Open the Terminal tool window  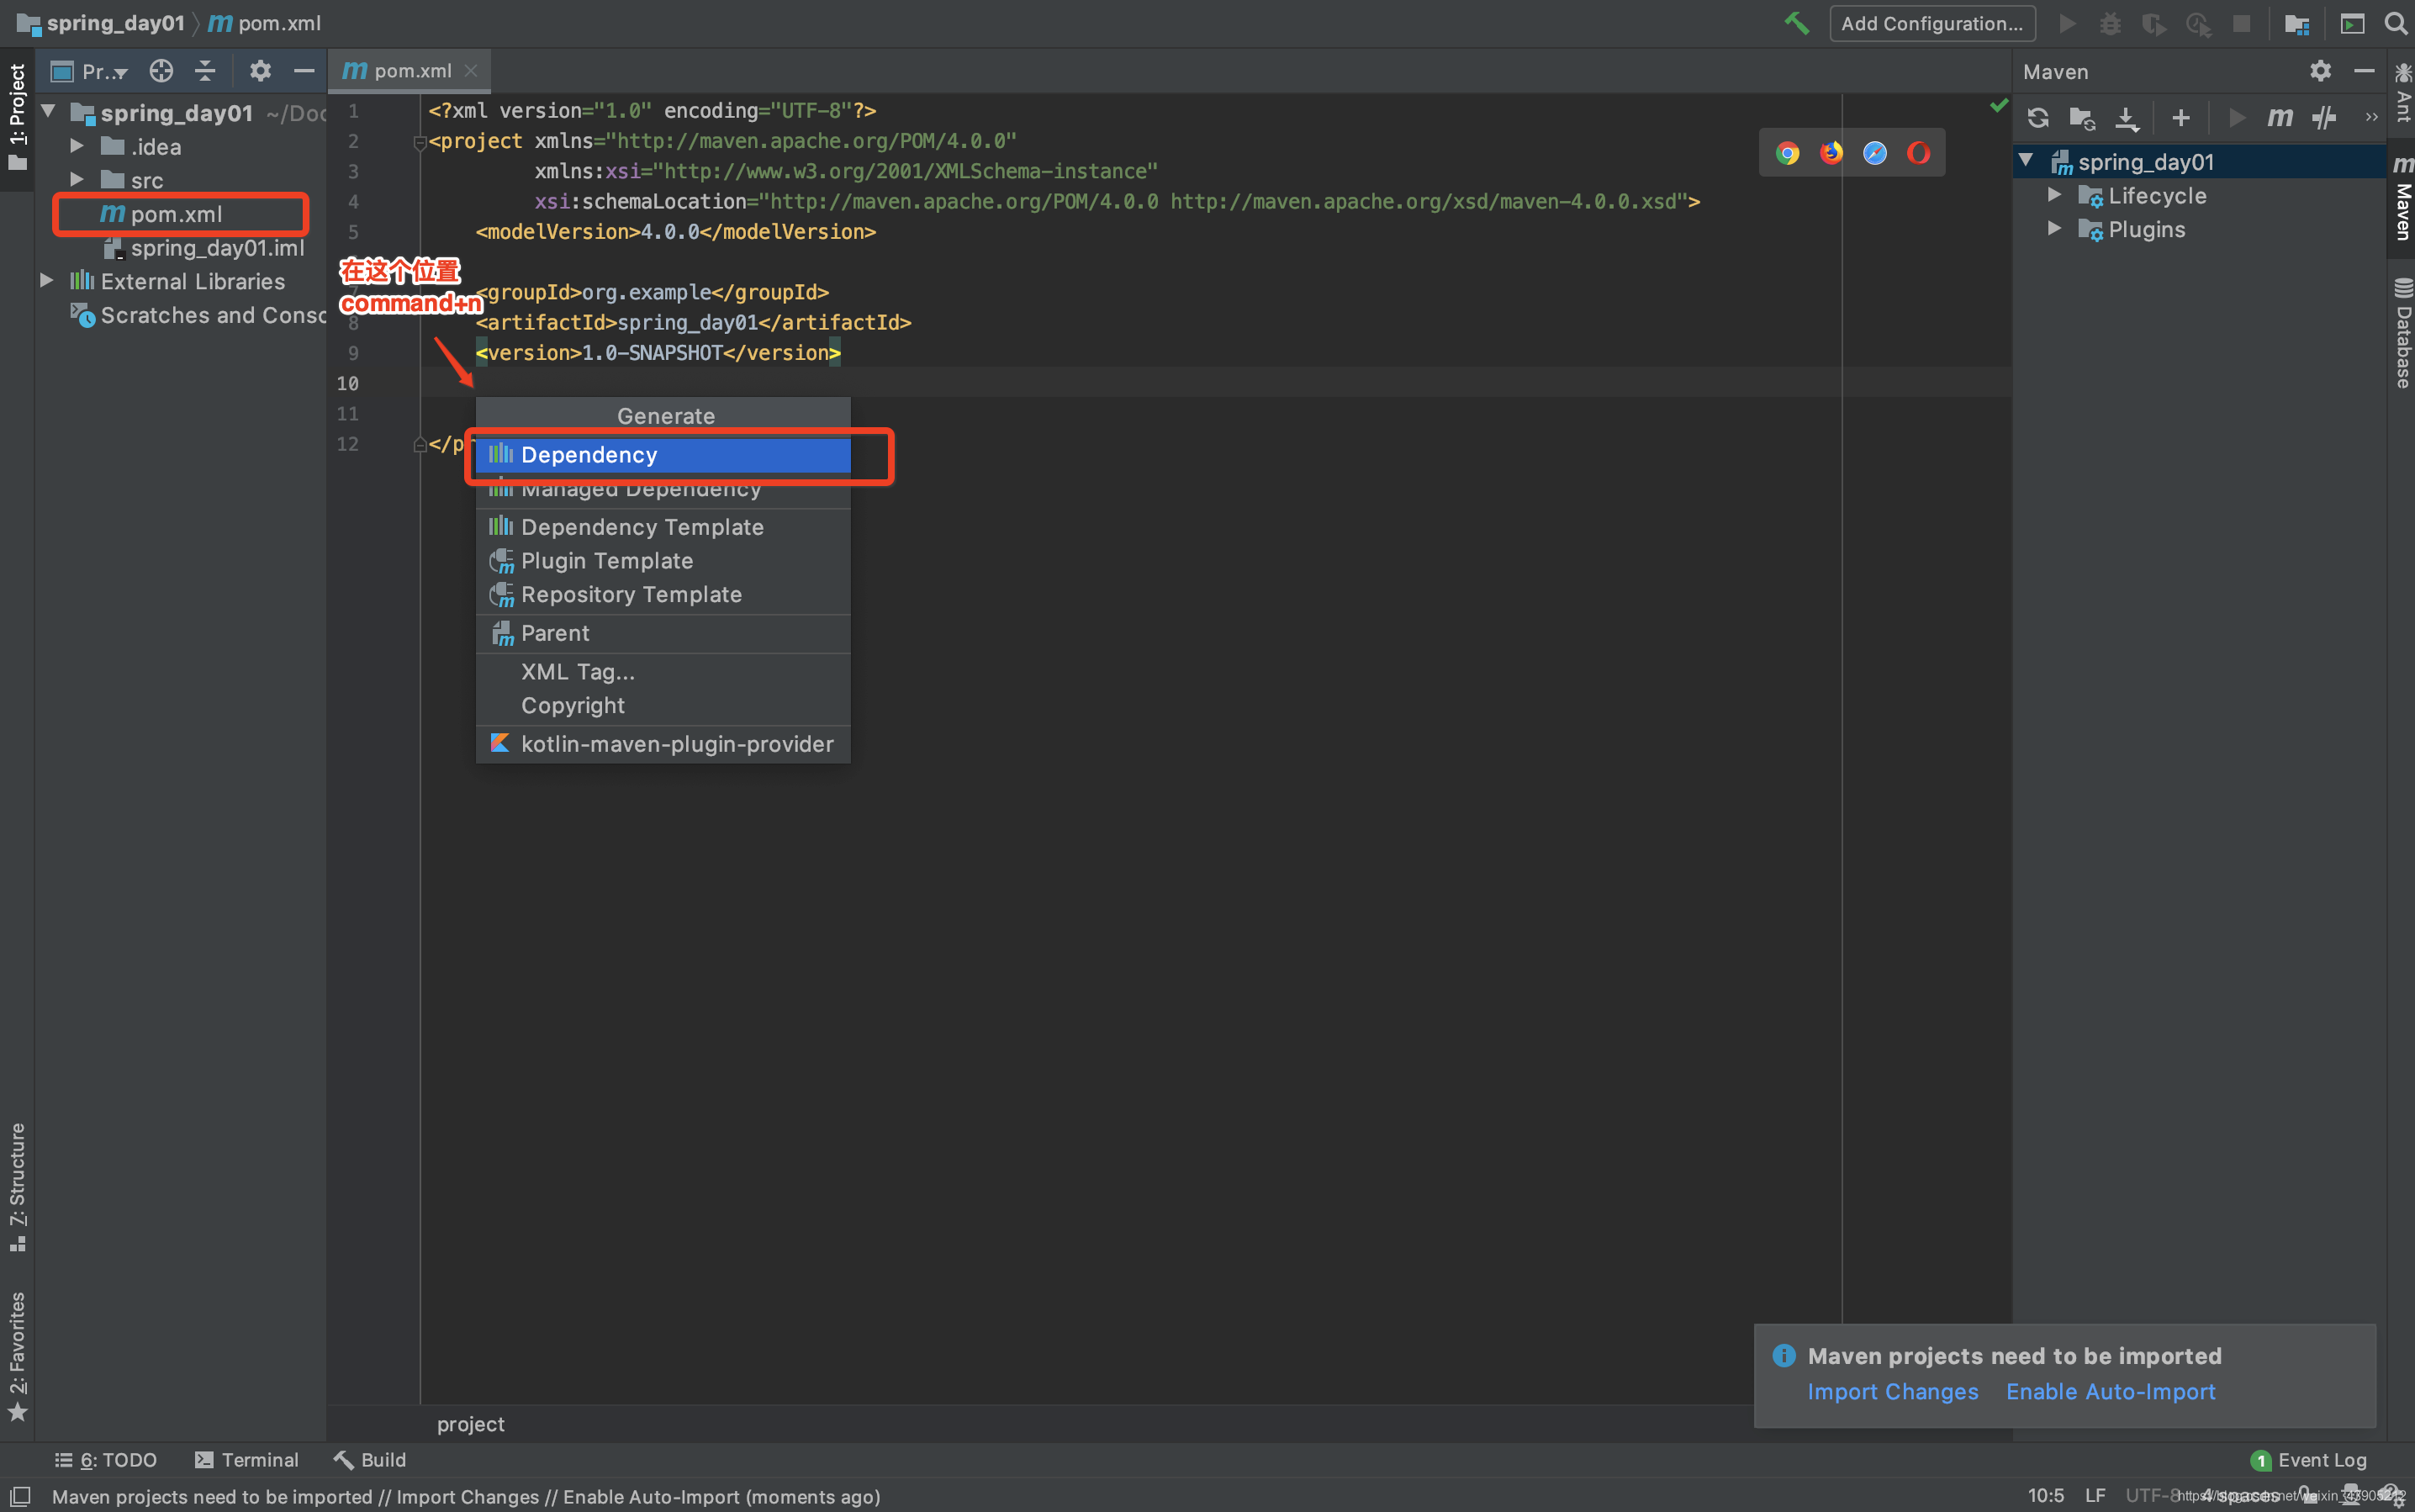tap(246, 1460)
